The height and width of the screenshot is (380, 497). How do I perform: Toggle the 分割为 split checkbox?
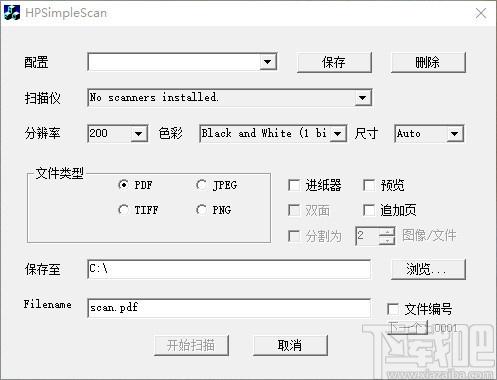(294, 236)
